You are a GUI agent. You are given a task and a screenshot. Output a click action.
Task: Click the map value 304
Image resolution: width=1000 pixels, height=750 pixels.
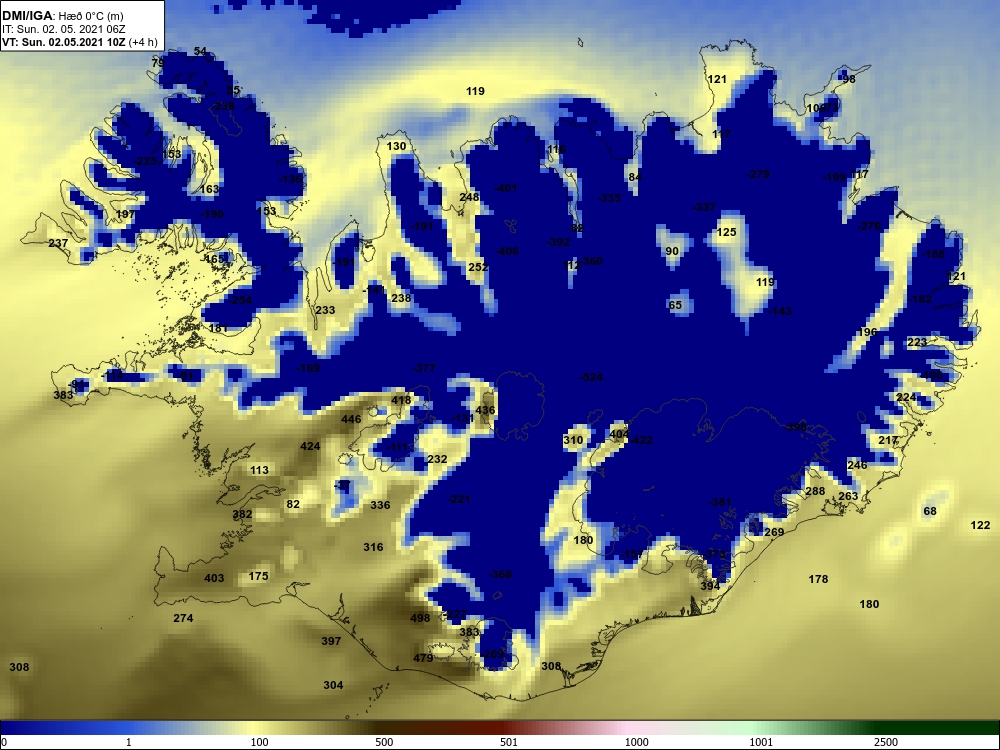tap(333, 685)
